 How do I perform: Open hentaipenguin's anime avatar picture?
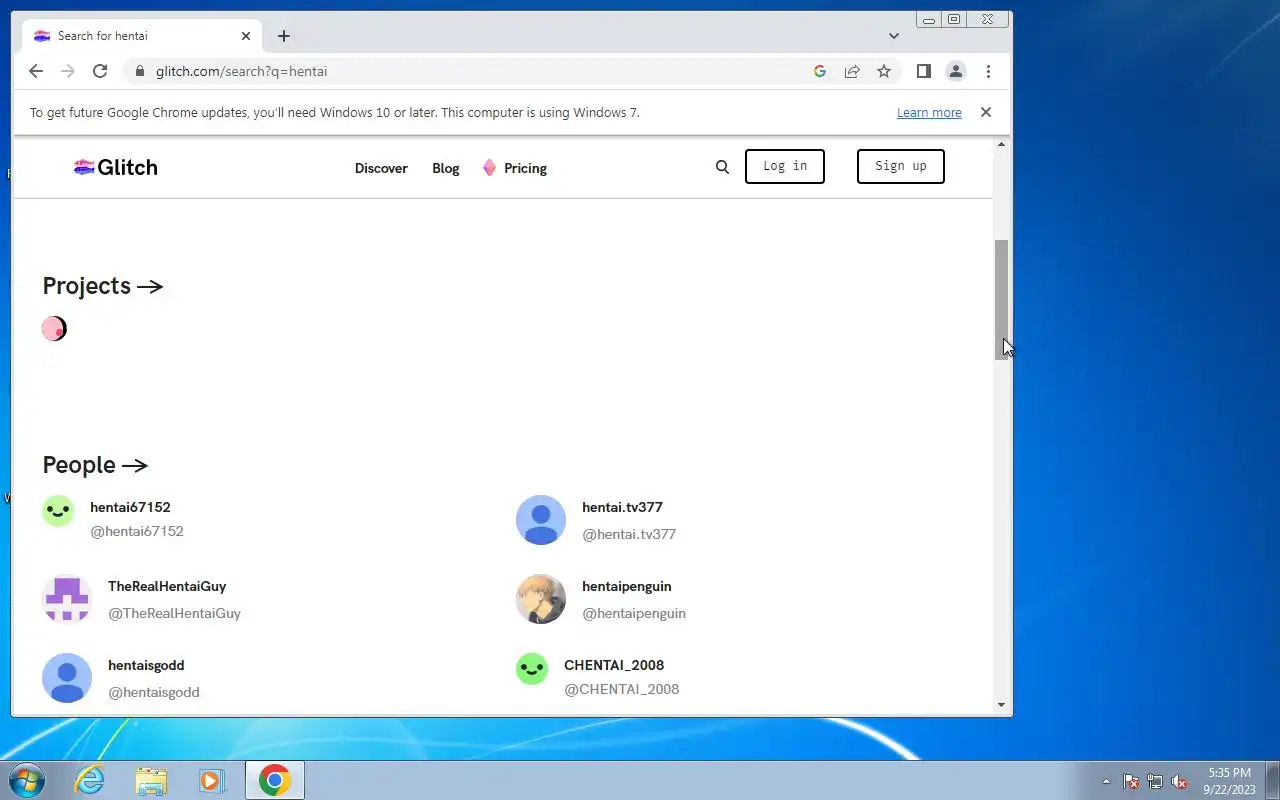coord(541,599)
